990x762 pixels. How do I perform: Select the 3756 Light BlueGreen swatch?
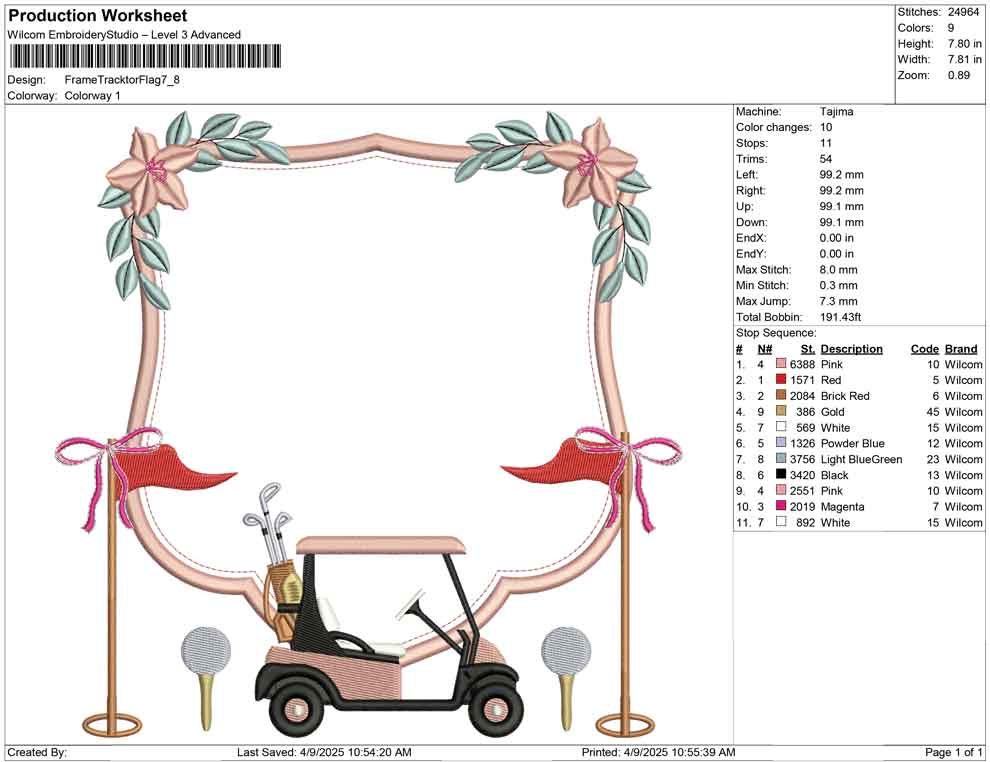[x=782, y=459]
